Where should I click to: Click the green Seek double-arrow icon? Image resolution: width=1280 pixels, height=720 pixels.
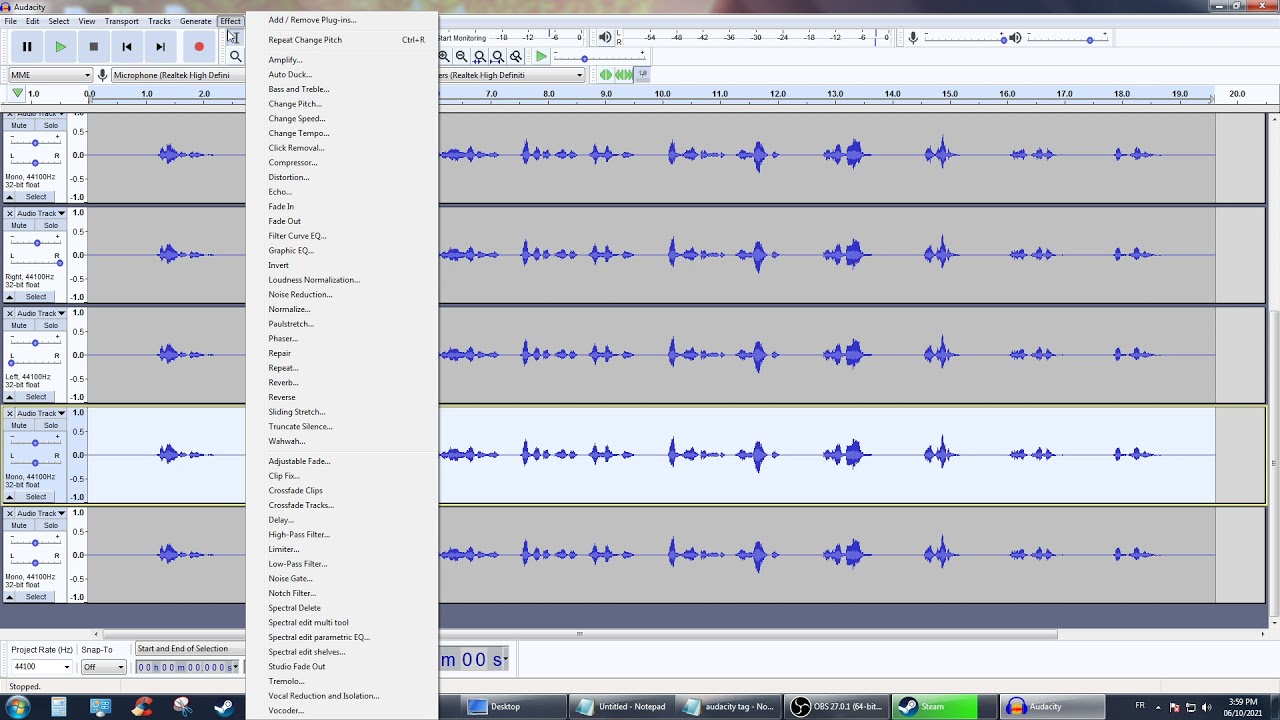pos(623,75)
